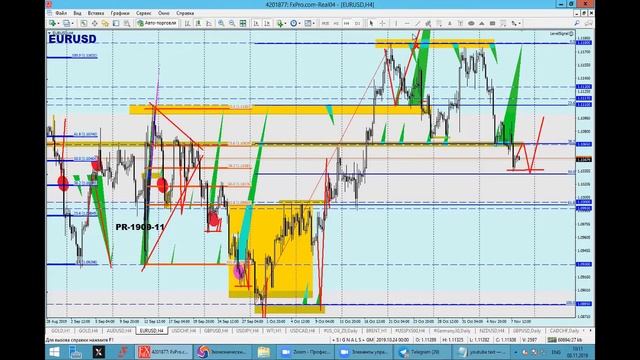Select the triangle drawing tool
The width and height of the screenshot is (640, 360).
[482, 23]
